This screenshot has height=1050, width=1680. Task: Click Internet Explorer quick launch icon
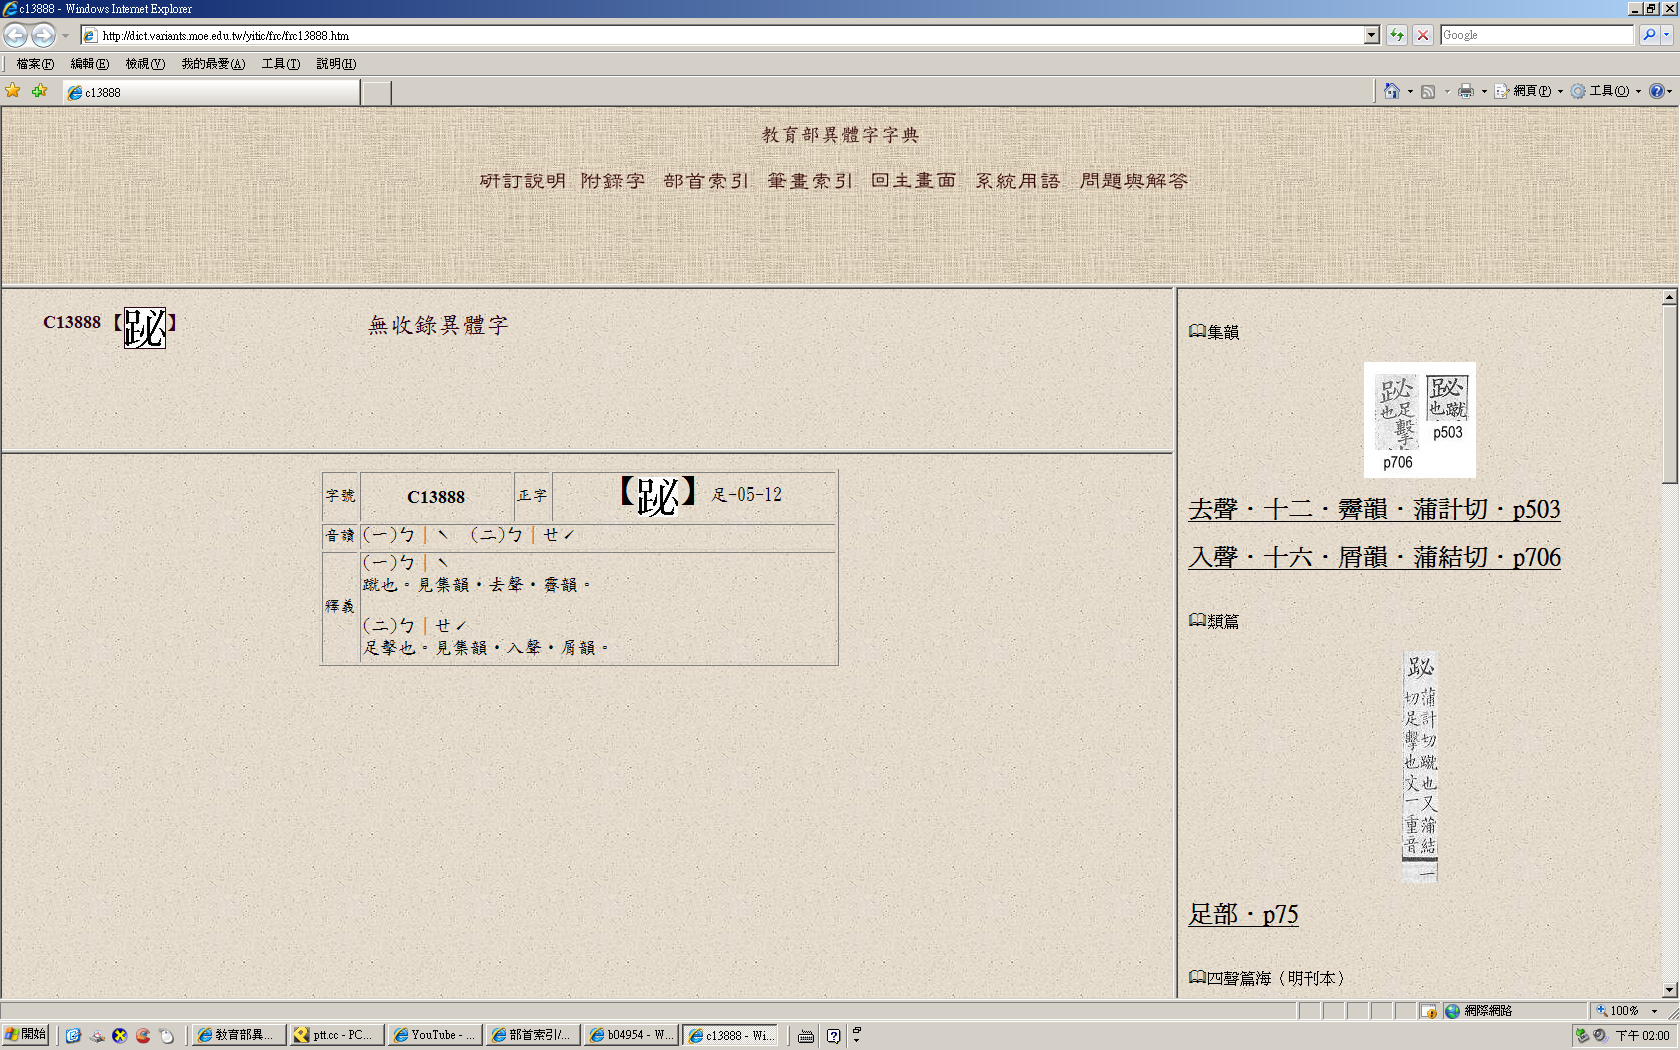(x=73, y=1036)
